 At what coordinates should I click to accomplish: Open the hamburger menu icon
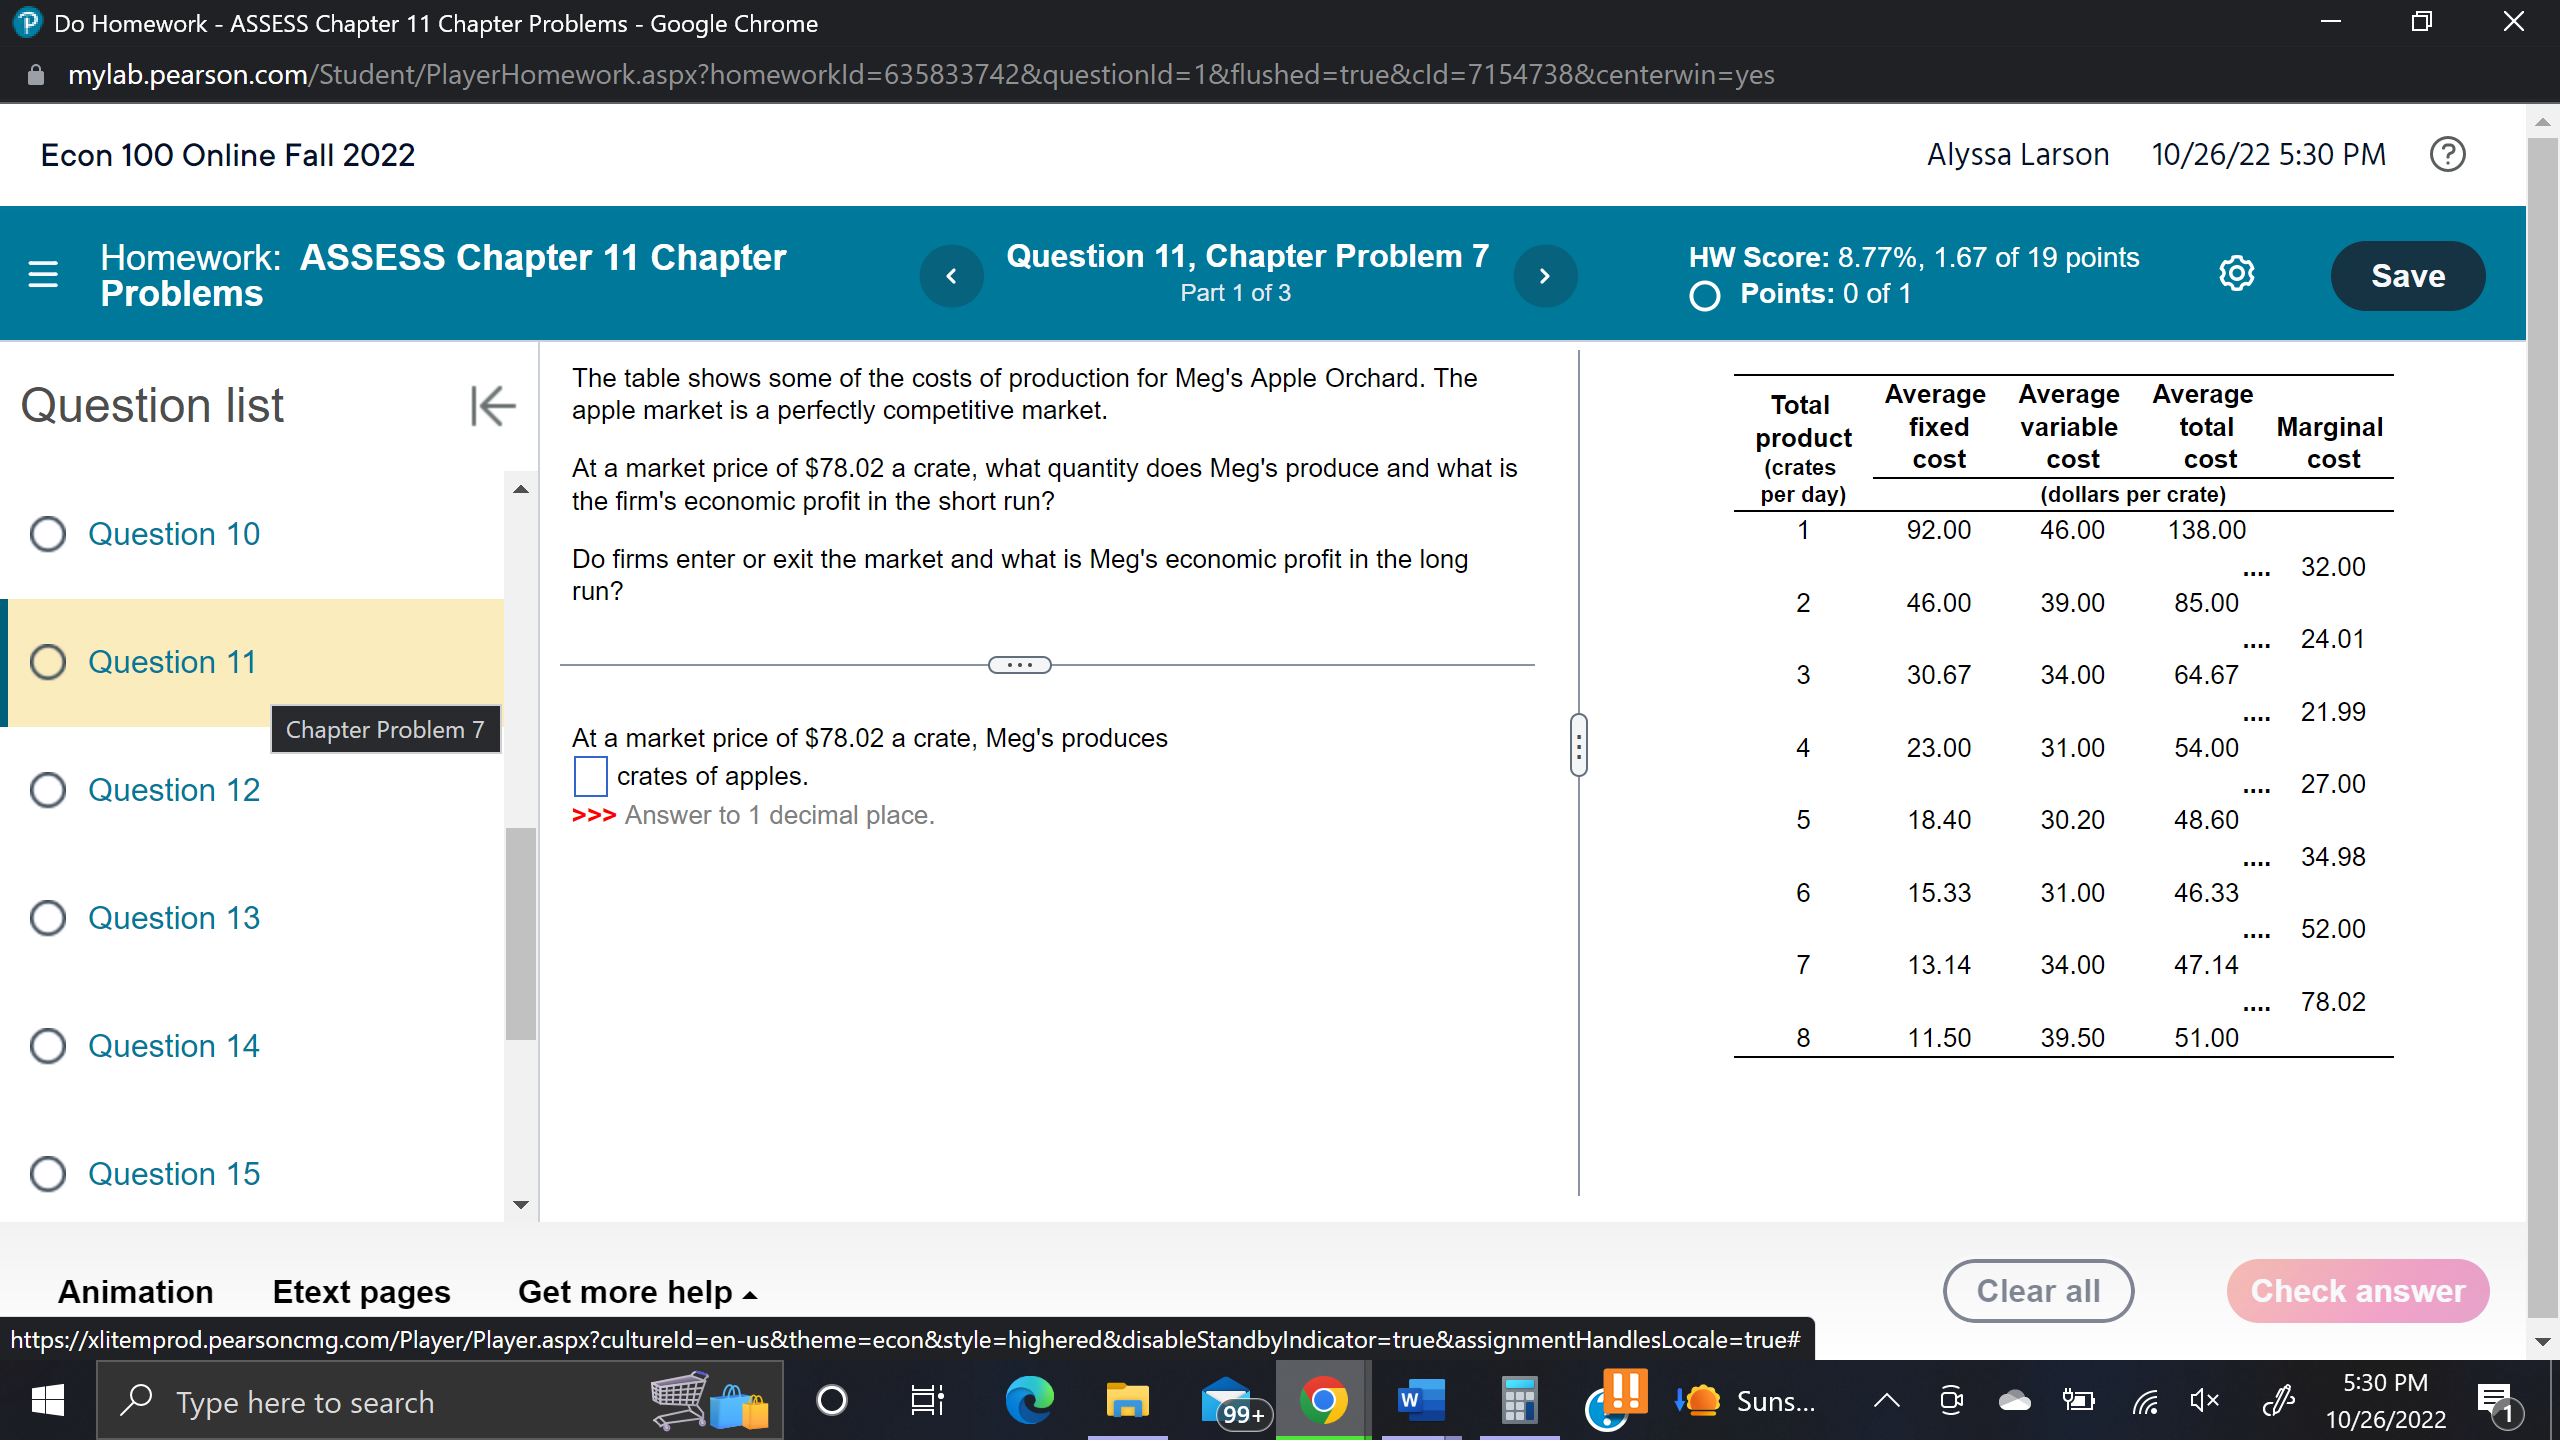[x=43, y=274]
